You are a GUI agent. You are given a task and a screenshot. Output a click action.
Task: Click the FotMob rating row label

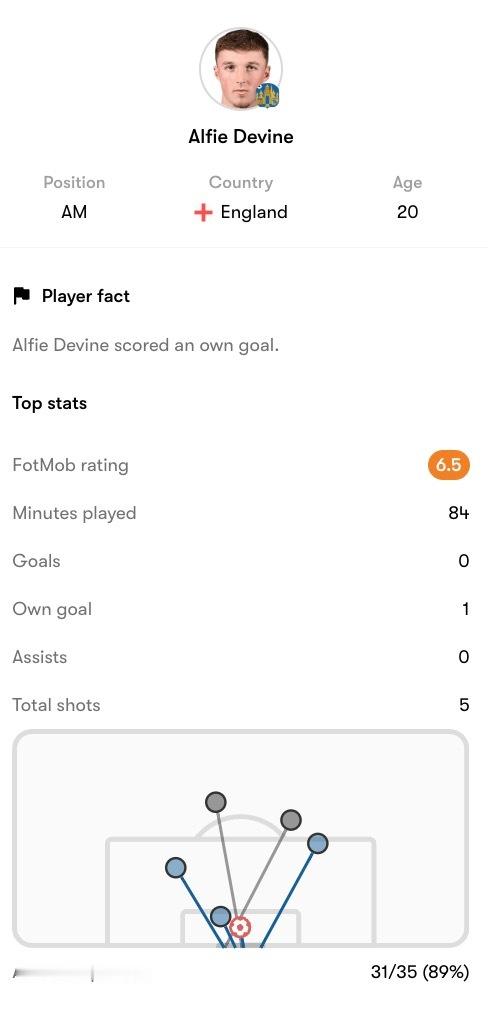coord(70,465)
